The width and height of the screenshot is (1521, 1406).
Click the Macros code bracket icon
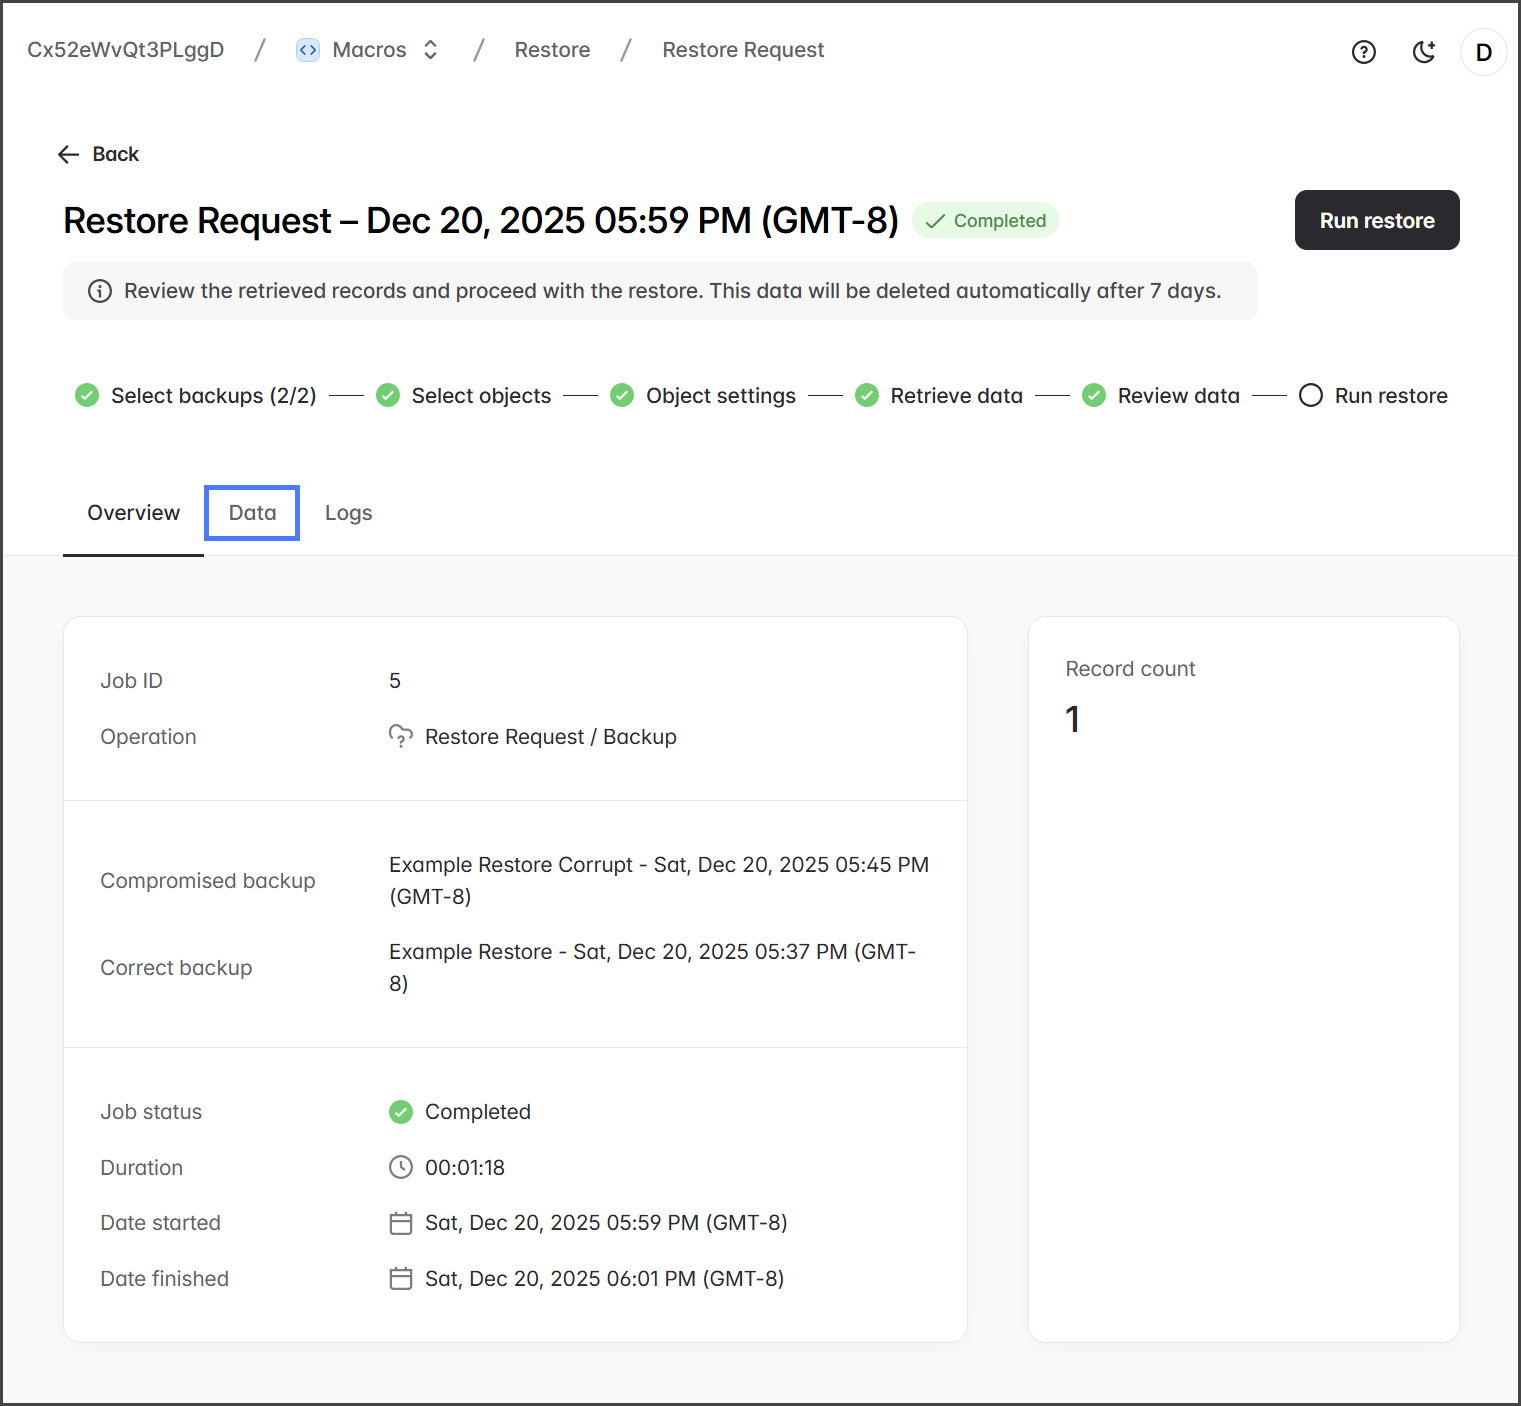308,50
